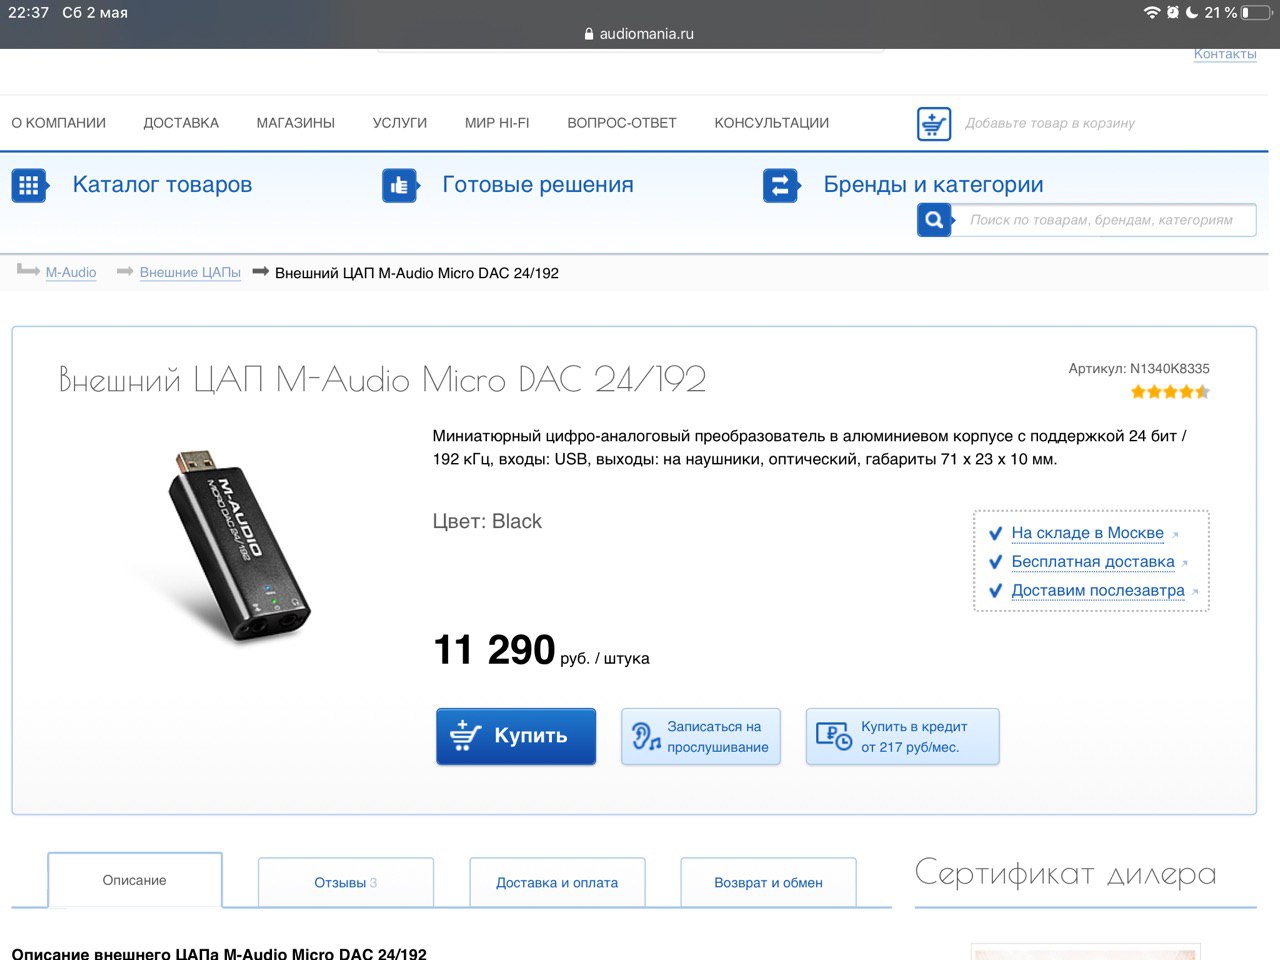
Task: Tap the battery indicator icon
Action: 1257,13
